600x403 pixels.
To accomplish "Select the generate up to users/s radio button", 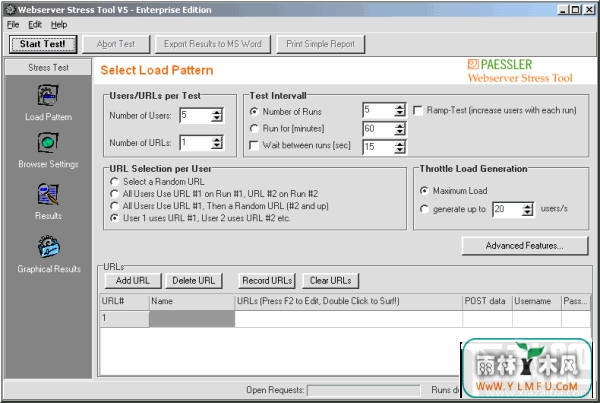I will tap(424, 209).
